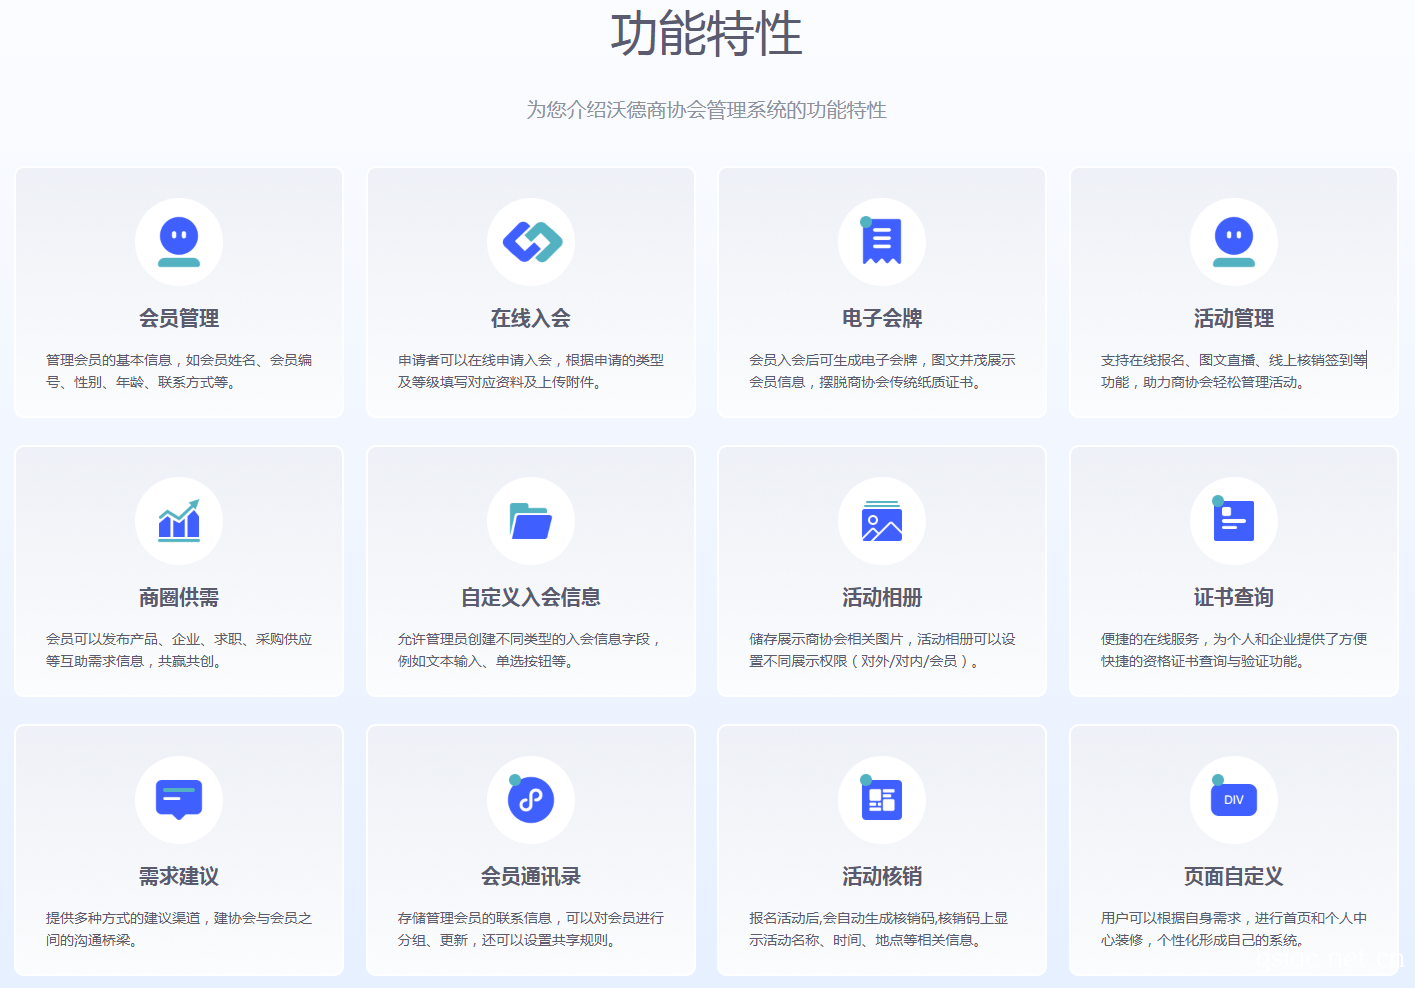Screen dimensions: 1415x988
Task: Click the 自定义入会信息 folder icon
Action: (x=531, y=521)
